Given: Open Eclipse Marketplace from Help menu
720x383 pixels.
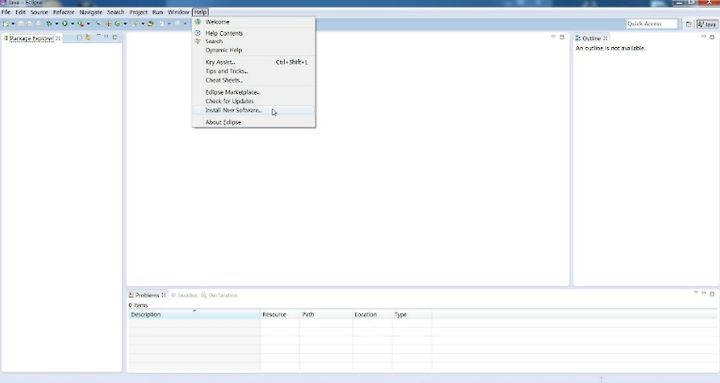Looking at the screenshot, I should 253,92.
